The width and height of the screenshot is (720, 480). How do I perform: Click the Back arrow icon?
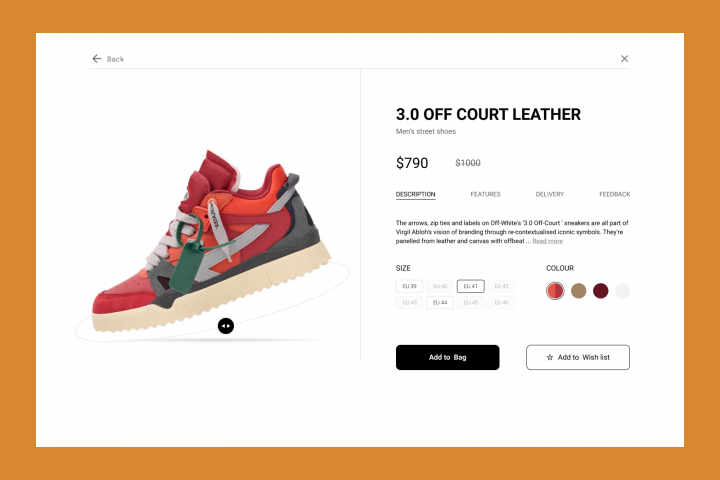tap(96, 59)
